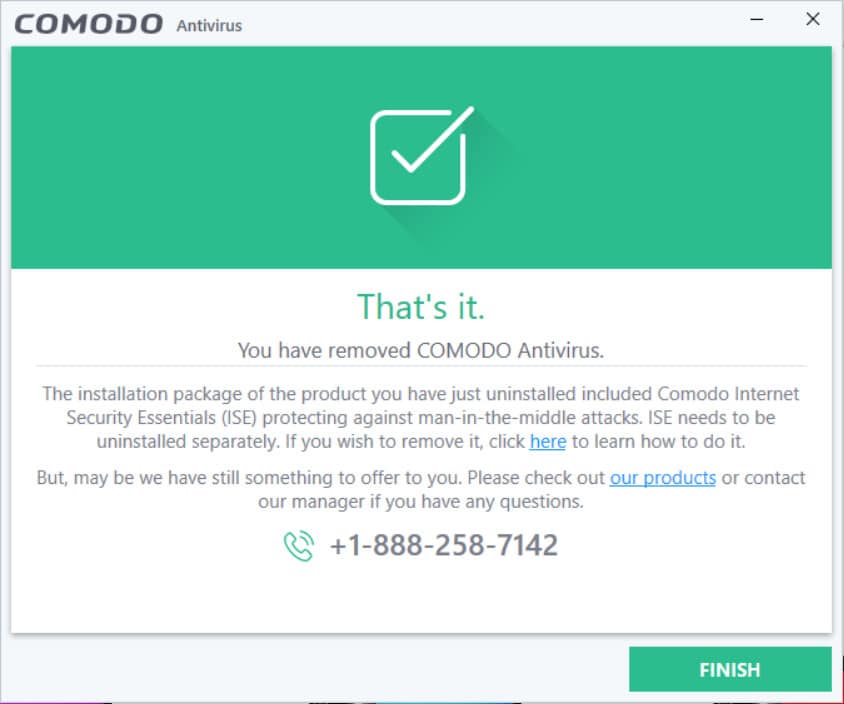Click the large white checkmark box icon
The image size is (844, 704).
[421, 156]
